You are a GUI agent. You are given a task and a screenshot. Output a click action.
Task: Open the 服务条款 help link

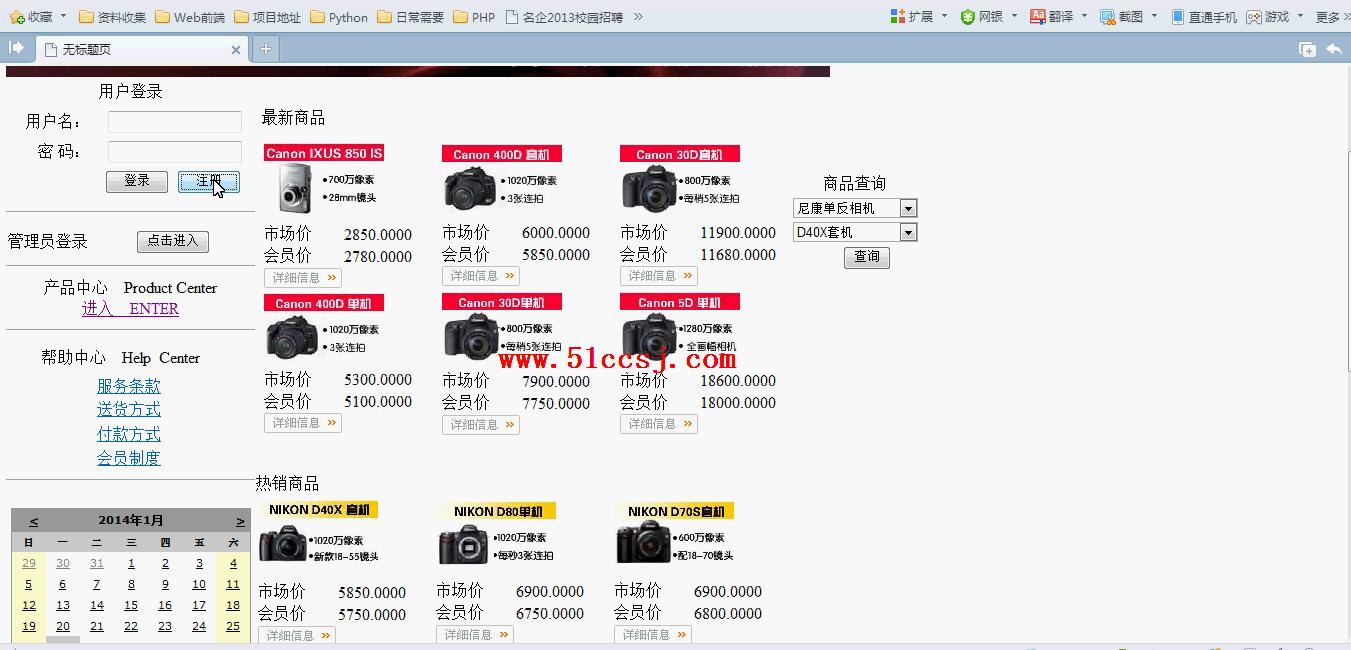129,386
